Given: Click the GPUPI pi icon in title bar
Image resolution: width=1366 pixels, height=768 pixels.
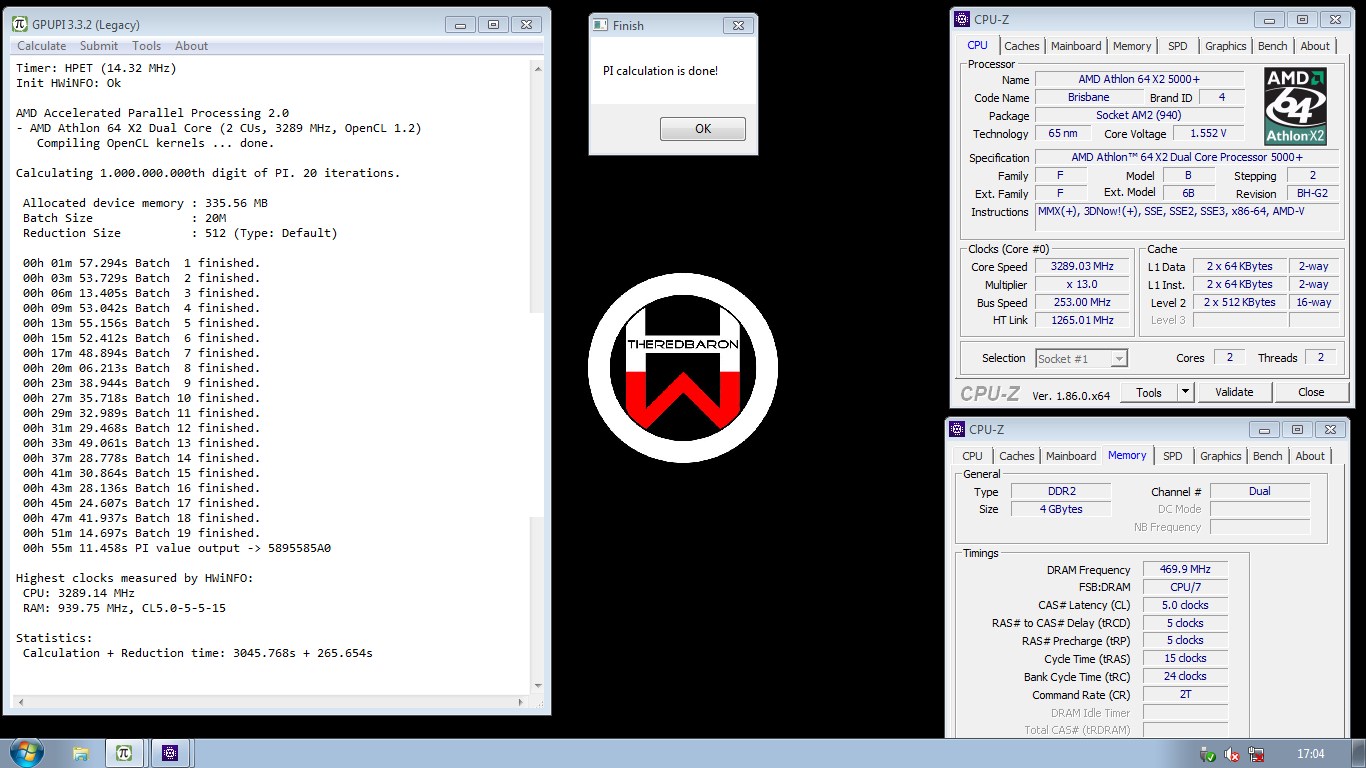Looking at the screenshot, I should tap(20, 24).
